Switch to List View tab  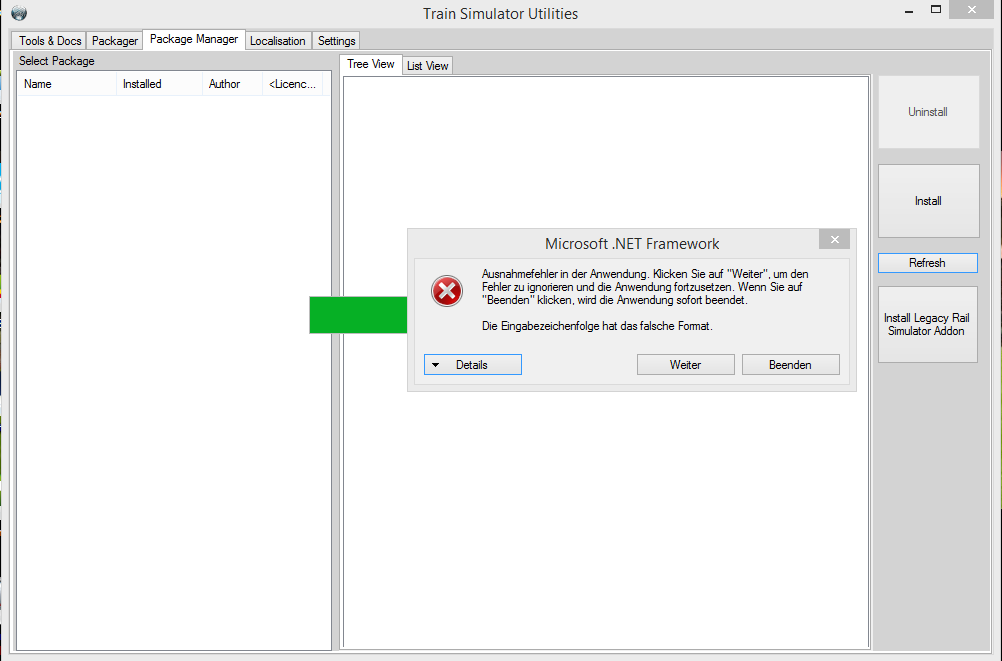[x=428, y=66]
